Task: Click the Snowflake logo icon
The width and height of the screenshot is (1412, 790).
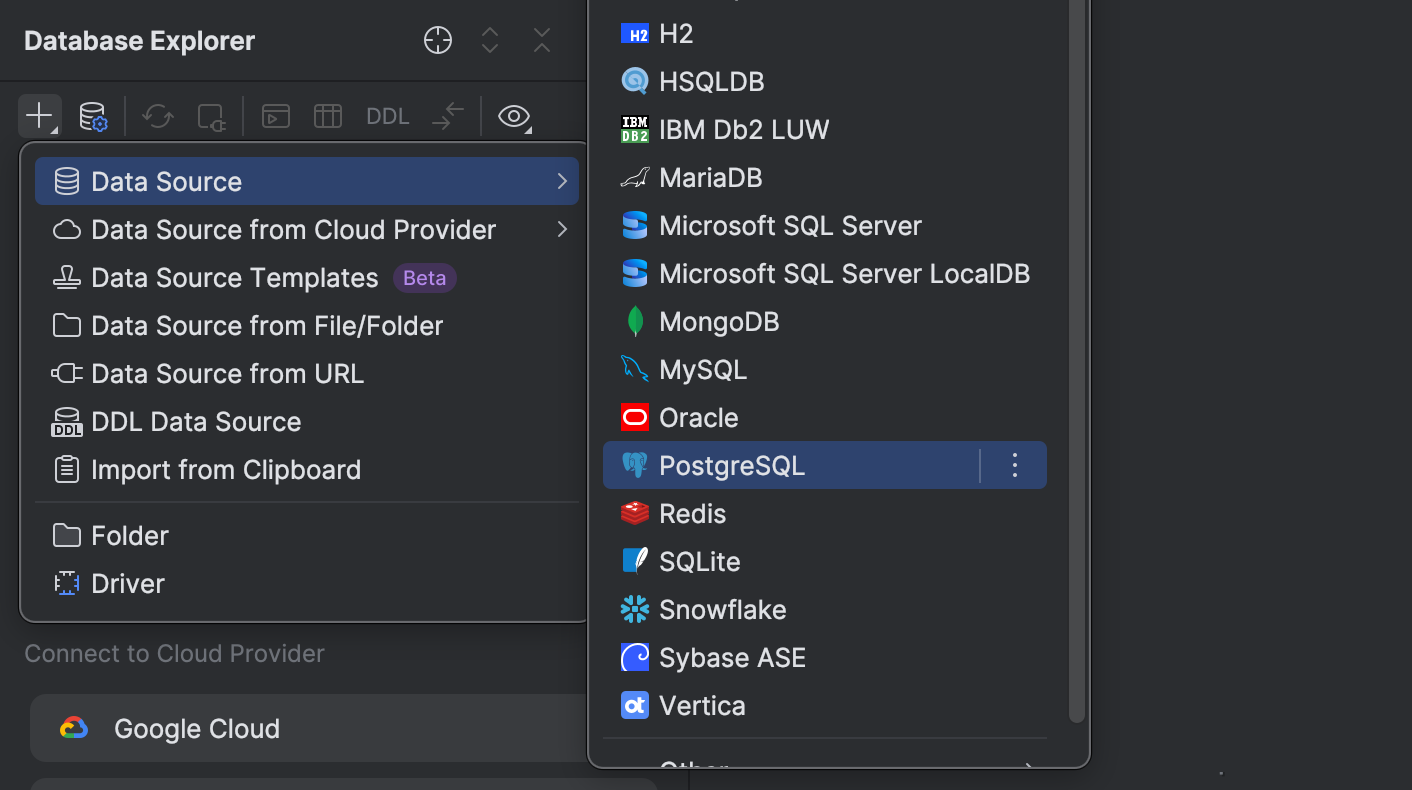Action: (635, 609)
